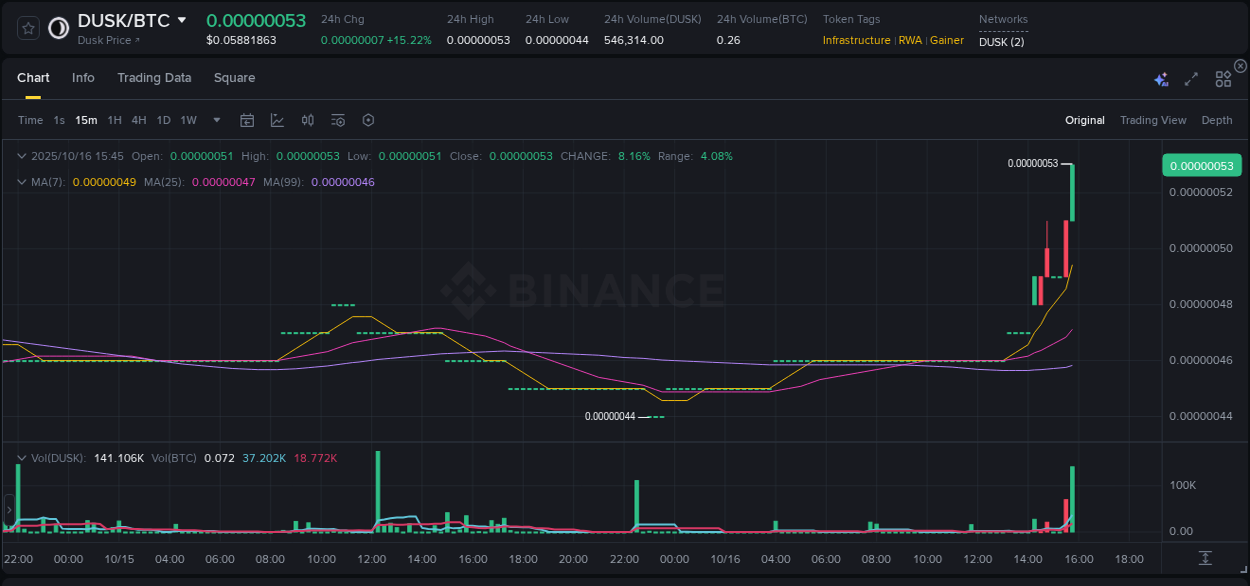1250x586 pixels.
Task: Open the Dusk Price link
Action: point(104,40)
